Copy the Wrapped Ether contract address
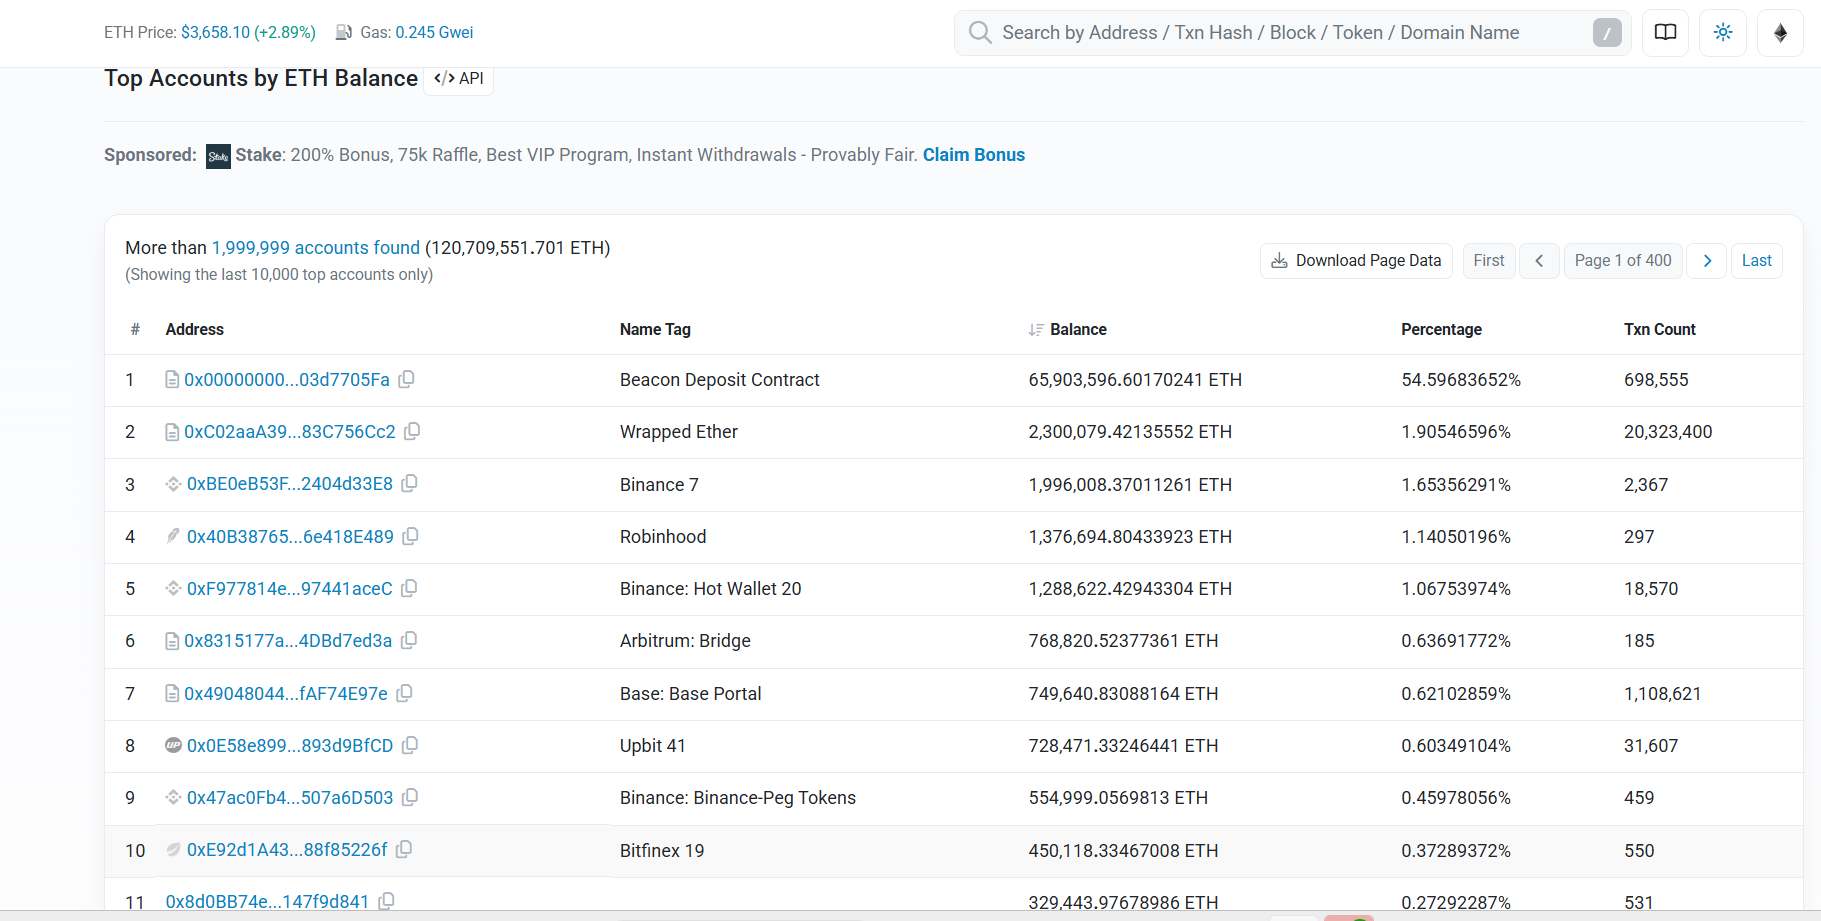The width and height of the screenshot is (1821, 921). 412,431
